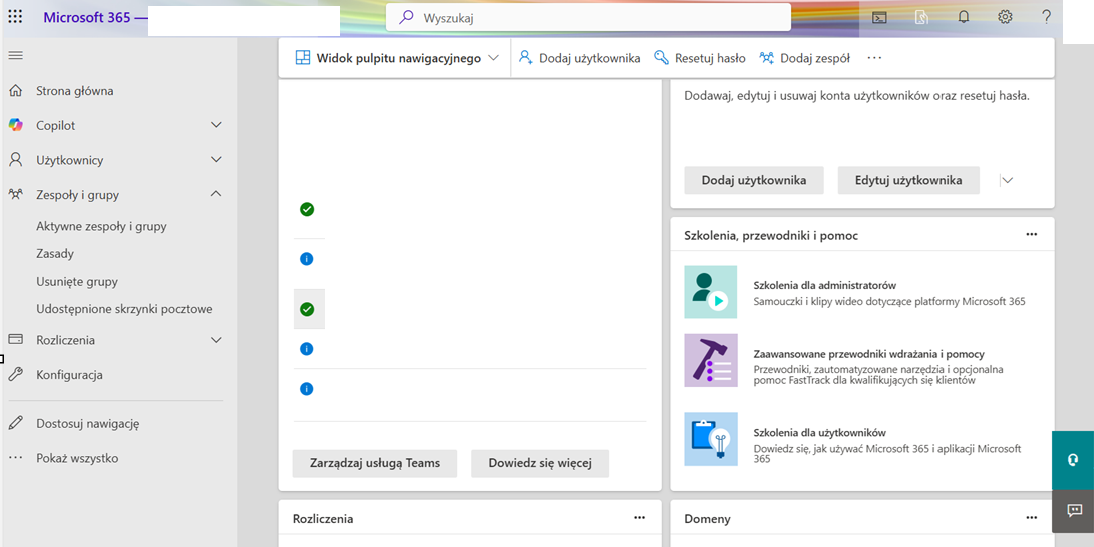
Task: Expand the Użytkownicy navigation section
Action: pos(216,160)
